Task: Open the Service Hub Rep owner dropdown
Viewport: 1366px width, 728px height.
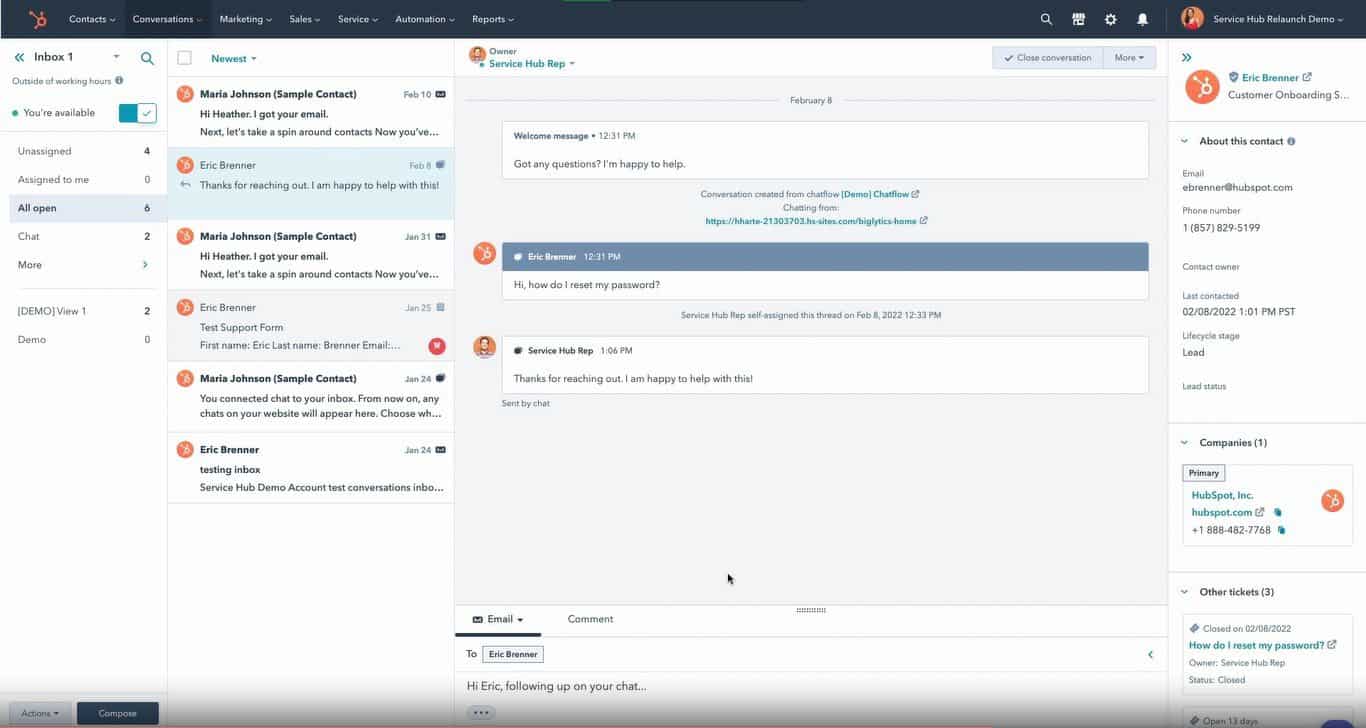Action: (531, 64)
